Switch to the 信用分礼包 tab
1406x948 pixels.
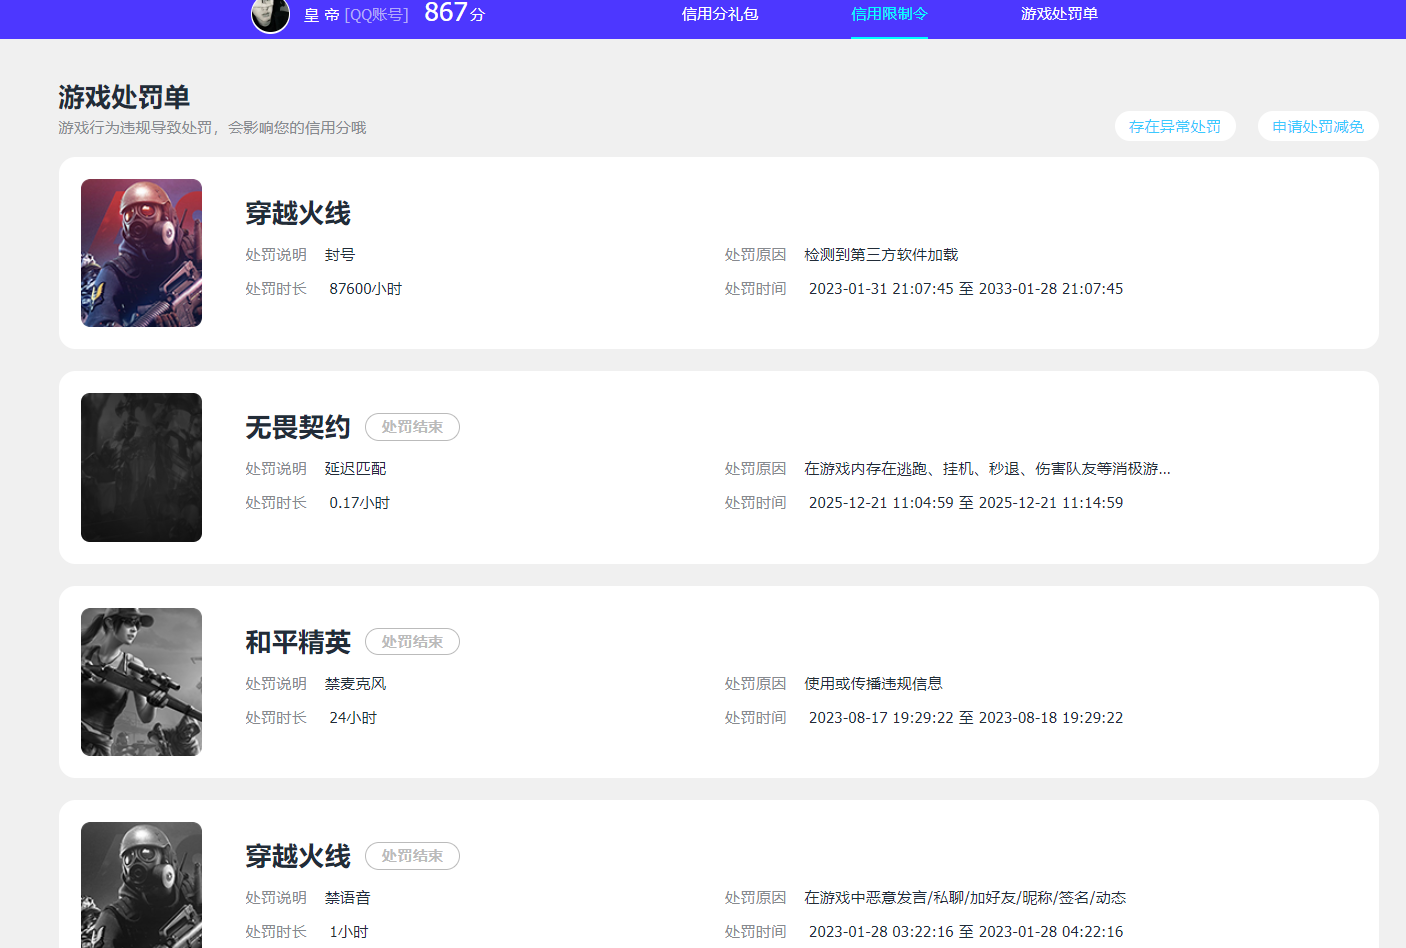pyautogui.click(x=719, y=13)
